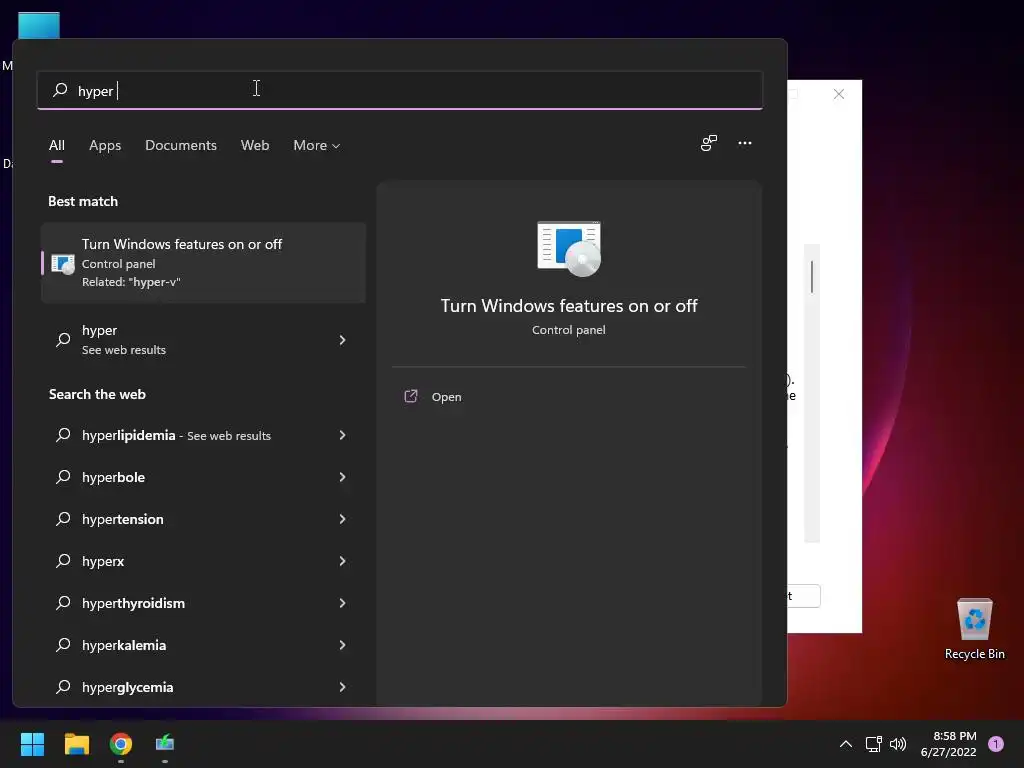Click the search icon beside hyperglycemia
The image size is (1024, 768).
pyautogui.click(x=63, y=686)
